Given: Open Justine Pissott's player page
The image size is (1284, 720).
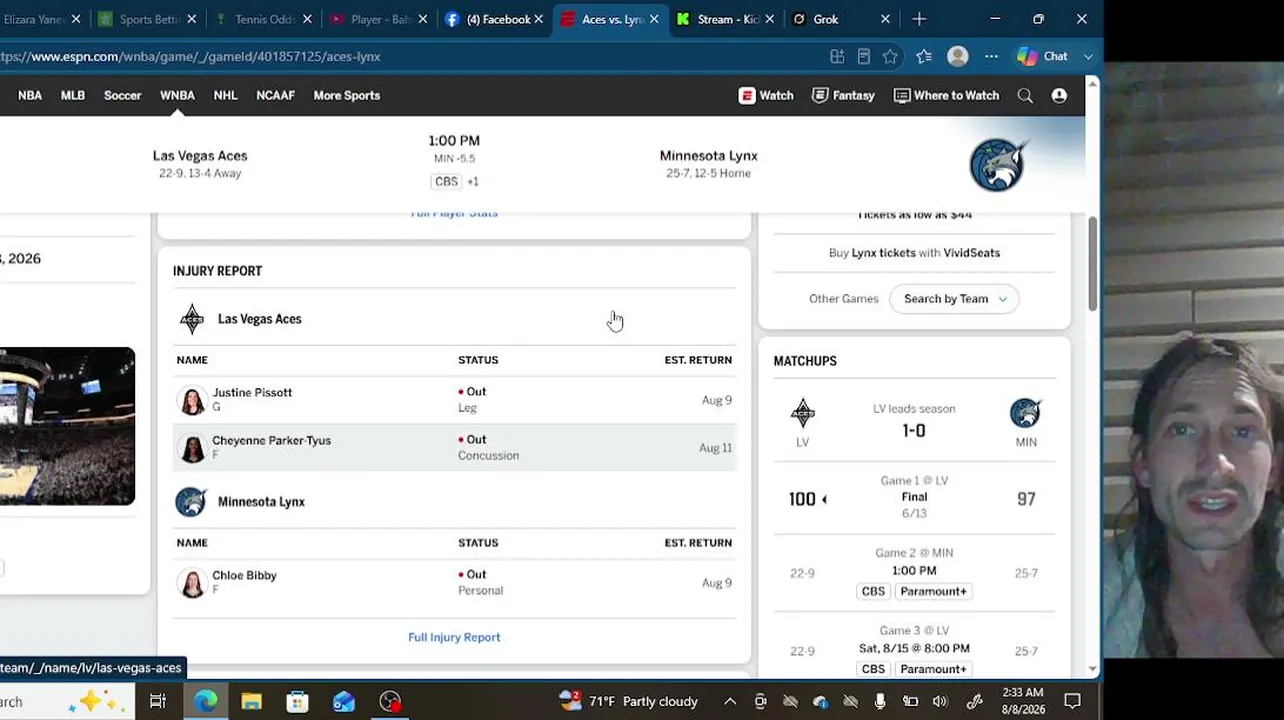Looking at the screenshot, I should pyautogui.click(x=252, y=393).
